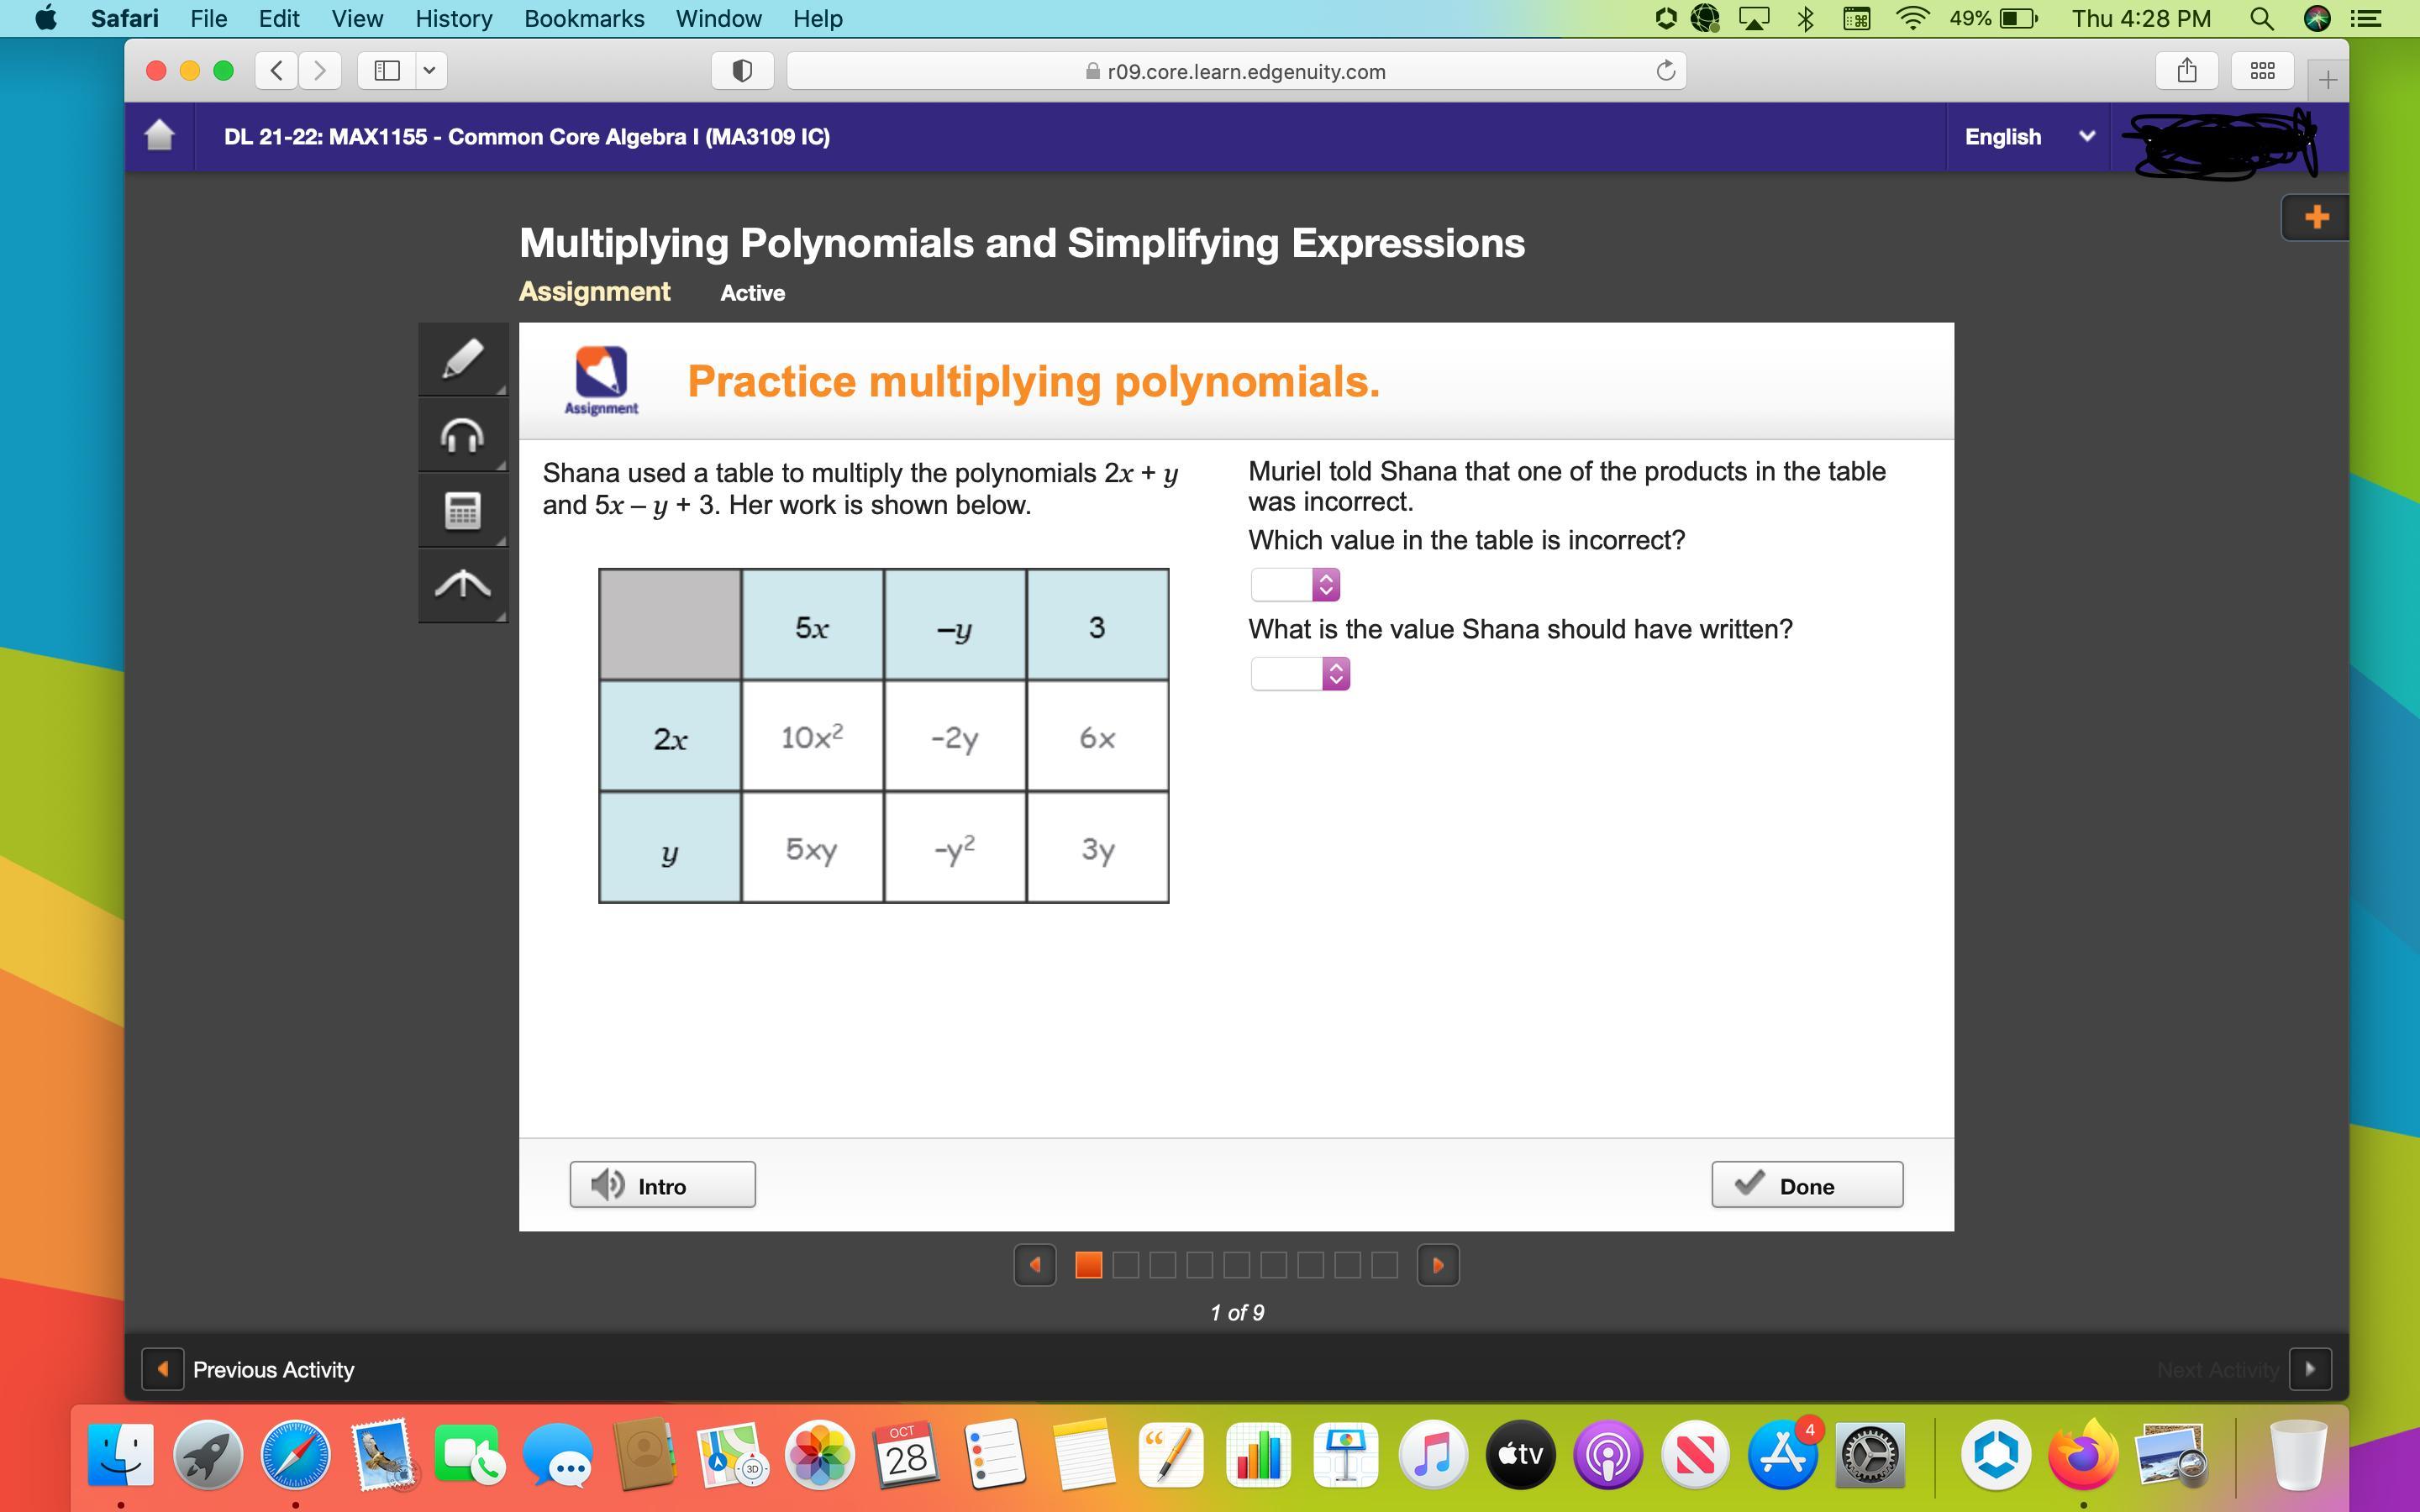Expand the English language selector
Image resolution: width=2420 pixels, height=1512 pixels.
(2028, 137)
